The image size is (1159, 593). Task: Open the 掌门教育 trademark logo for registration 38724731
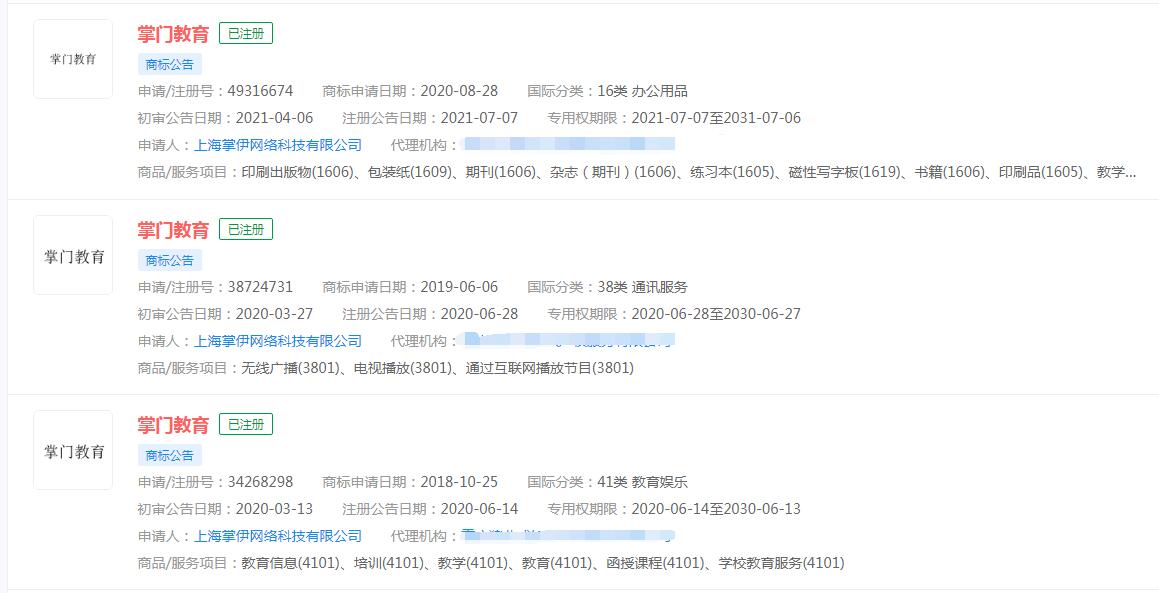73,255
